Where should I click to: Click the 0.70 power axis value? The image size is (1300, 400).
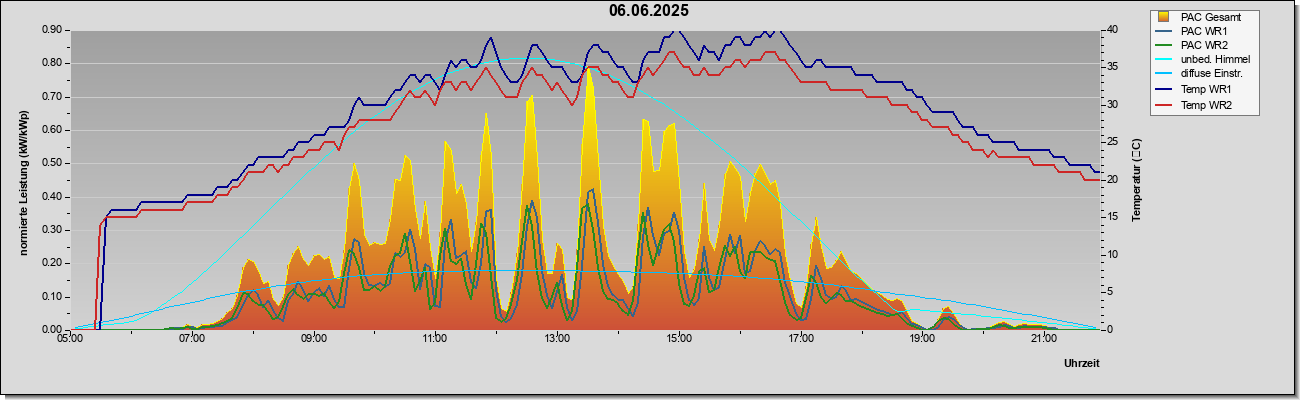point(53,97)
